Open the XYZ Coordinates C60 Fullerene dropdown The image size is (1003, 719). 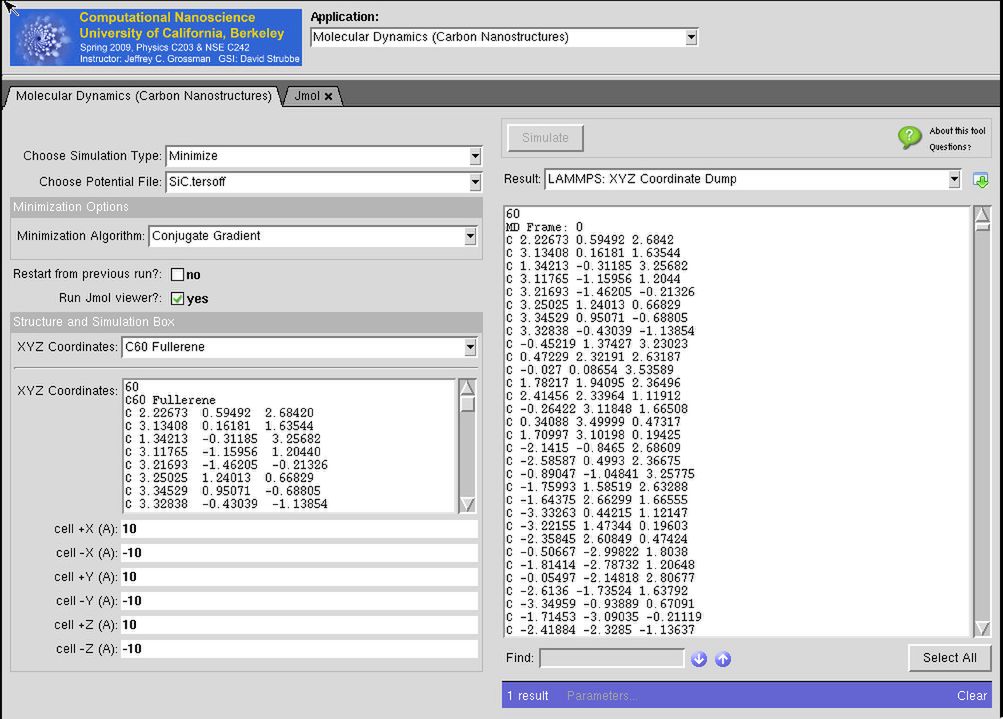299,347
